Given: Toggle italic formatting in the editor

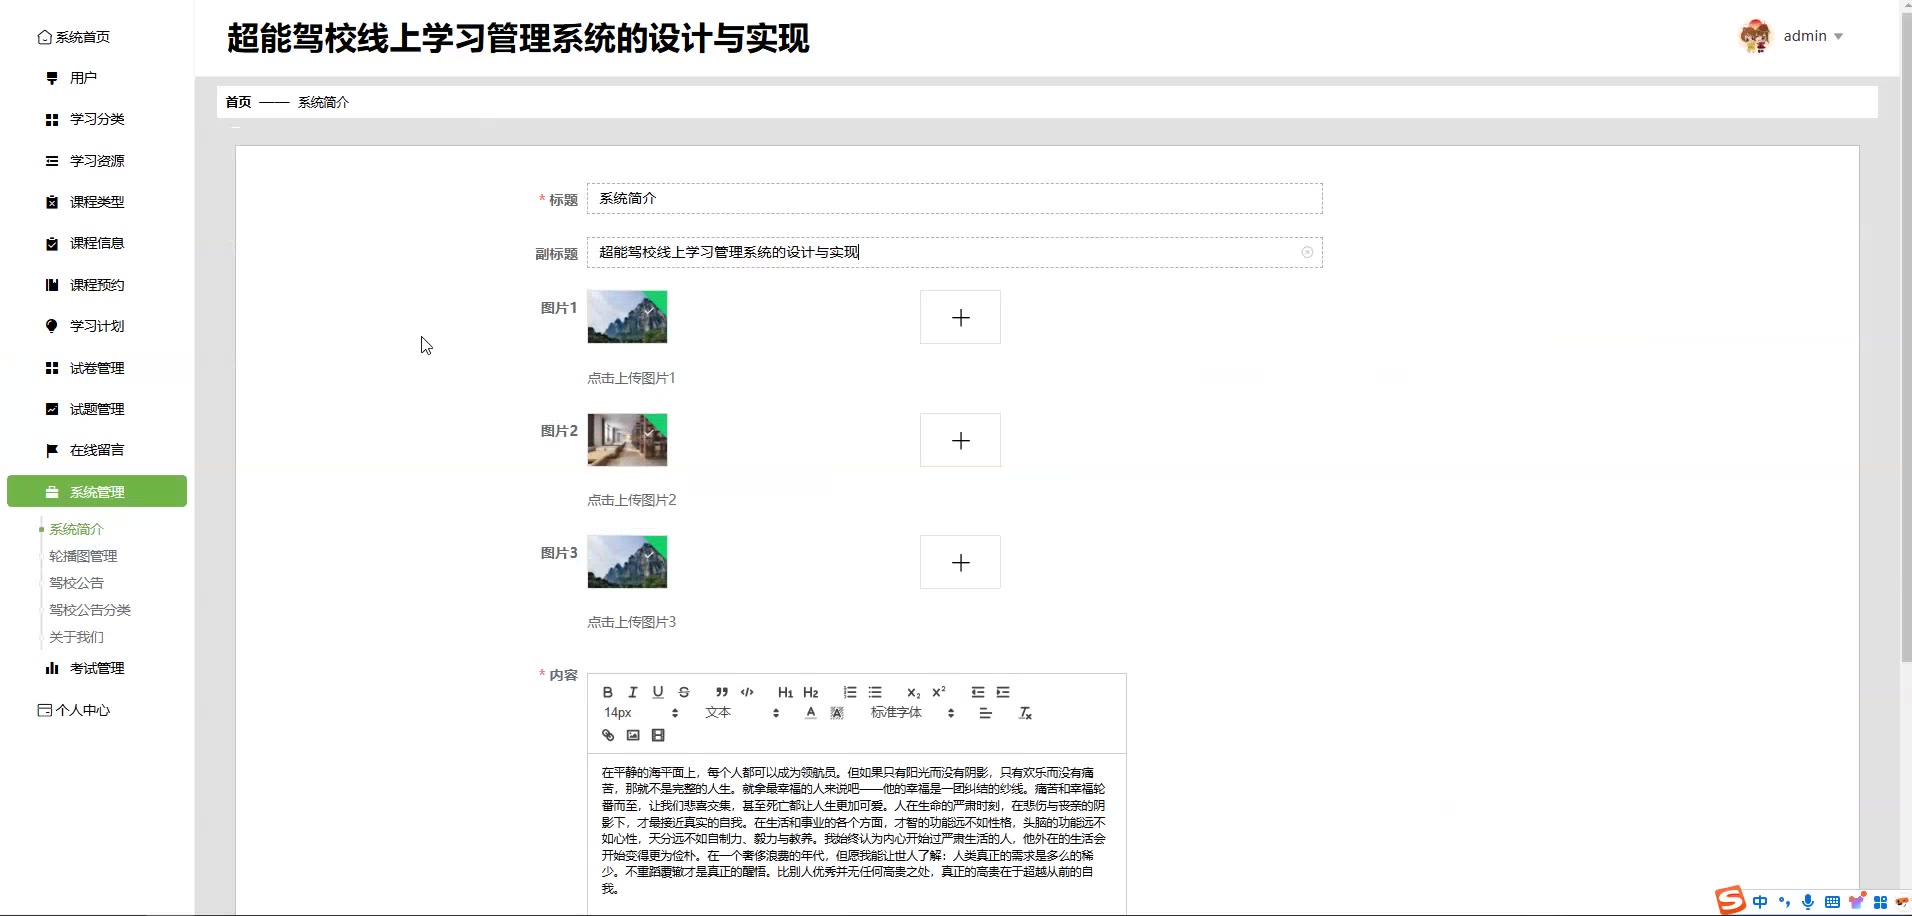Looking at the screenshot, I should [632, 692].
